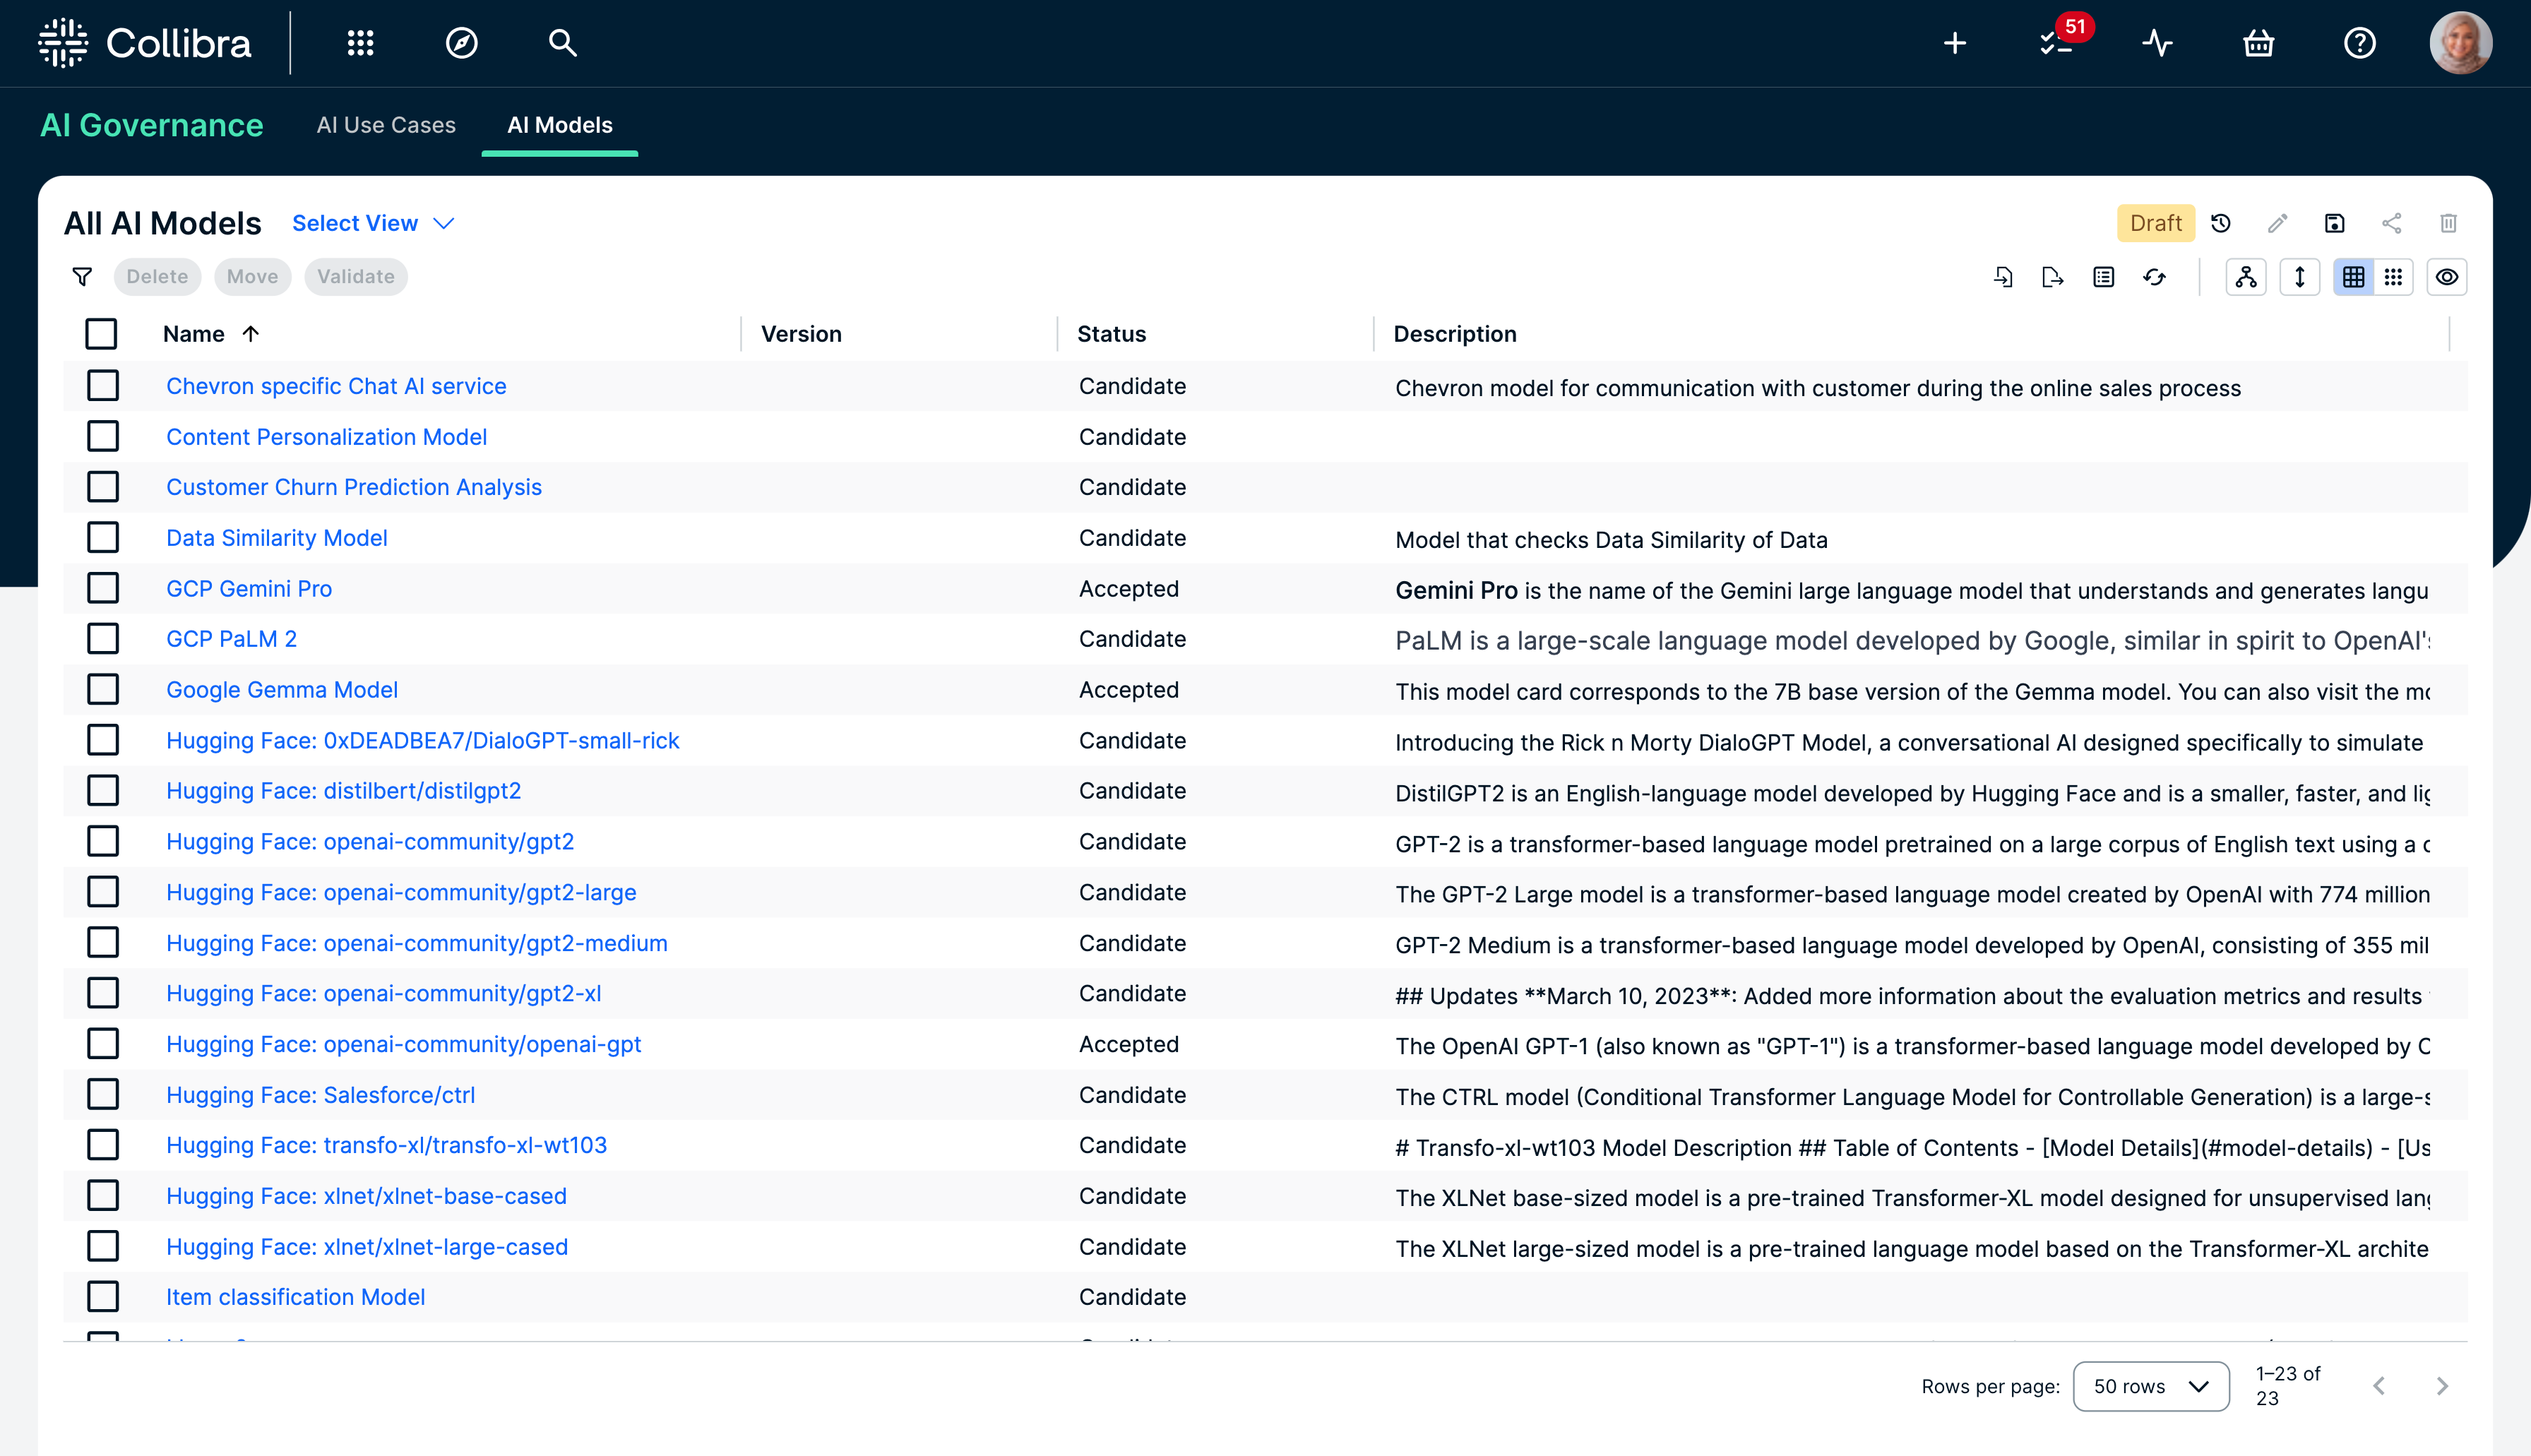The width and height of the screenshot is (2531, 1456).
Task: Open the 50 rows per page dropdown
Action: tap(2150, 1386)
